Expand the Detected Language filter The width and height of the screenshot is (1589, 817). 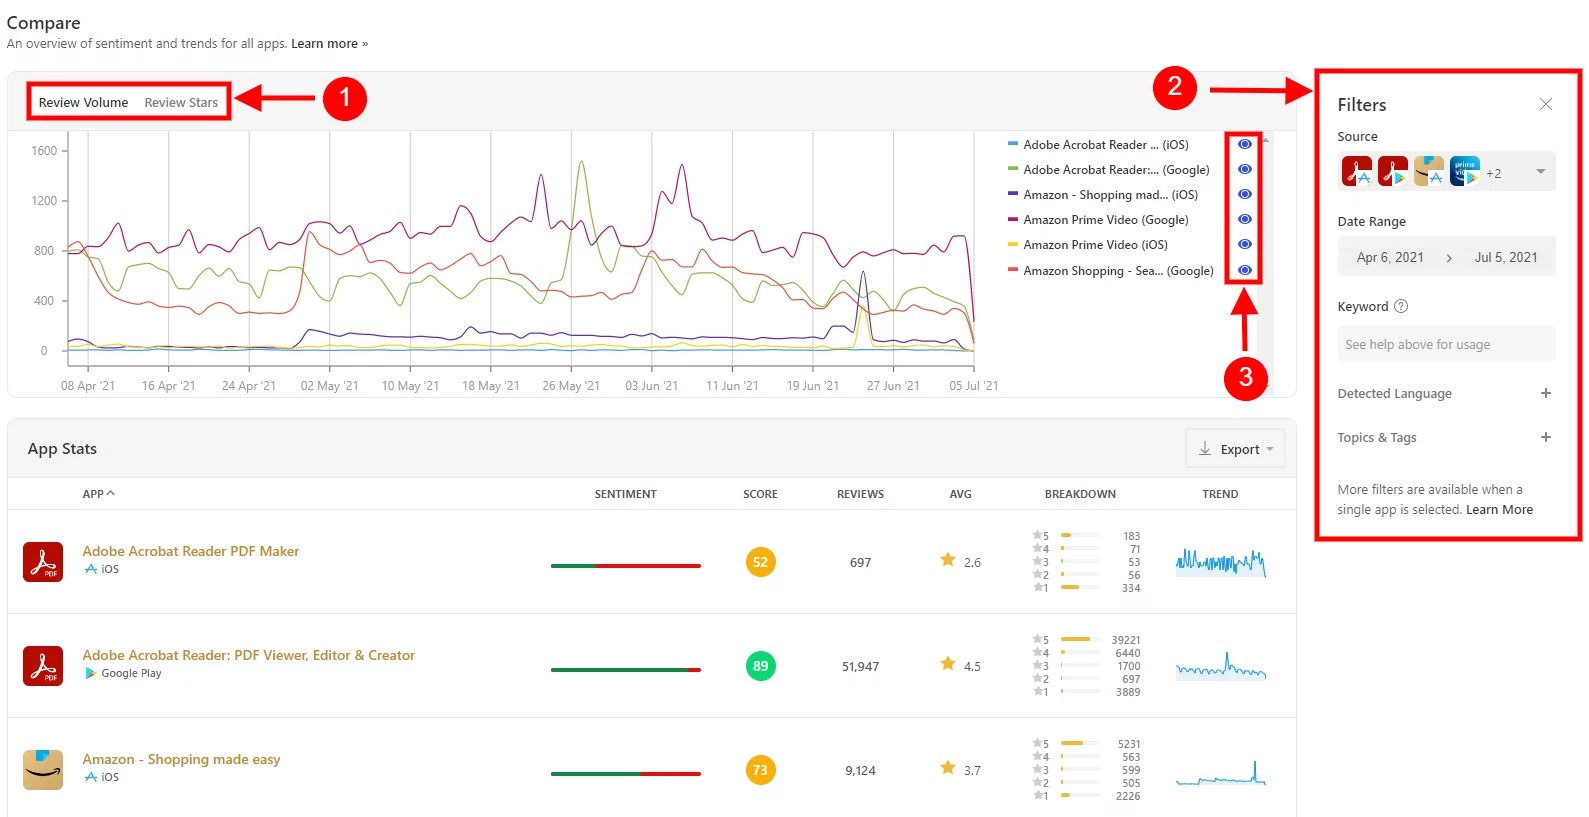click(1545, 393)
